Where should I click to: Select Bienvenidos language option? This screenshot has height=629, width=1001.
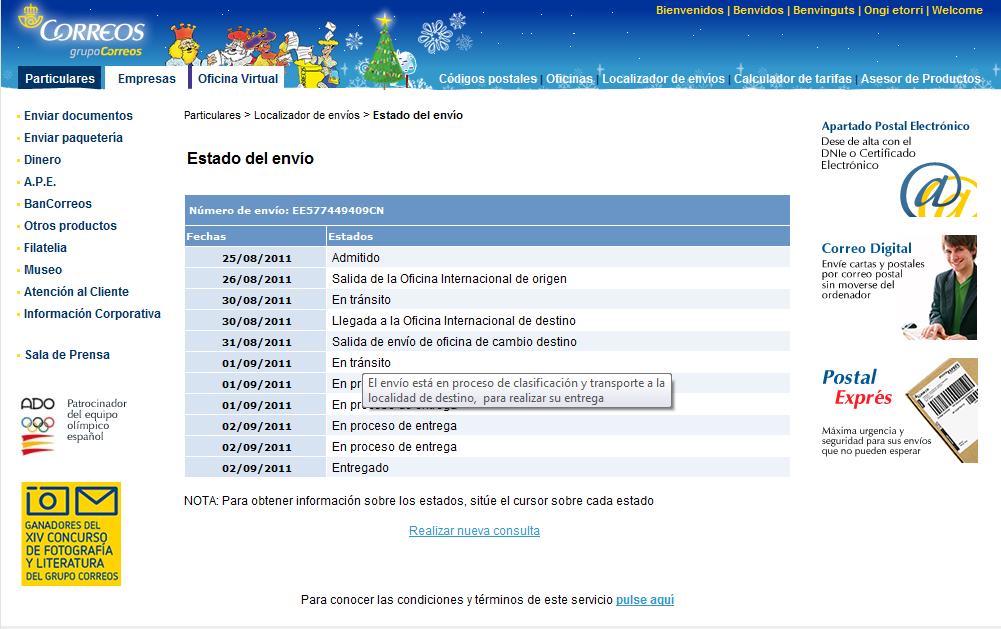coord(689,10)
